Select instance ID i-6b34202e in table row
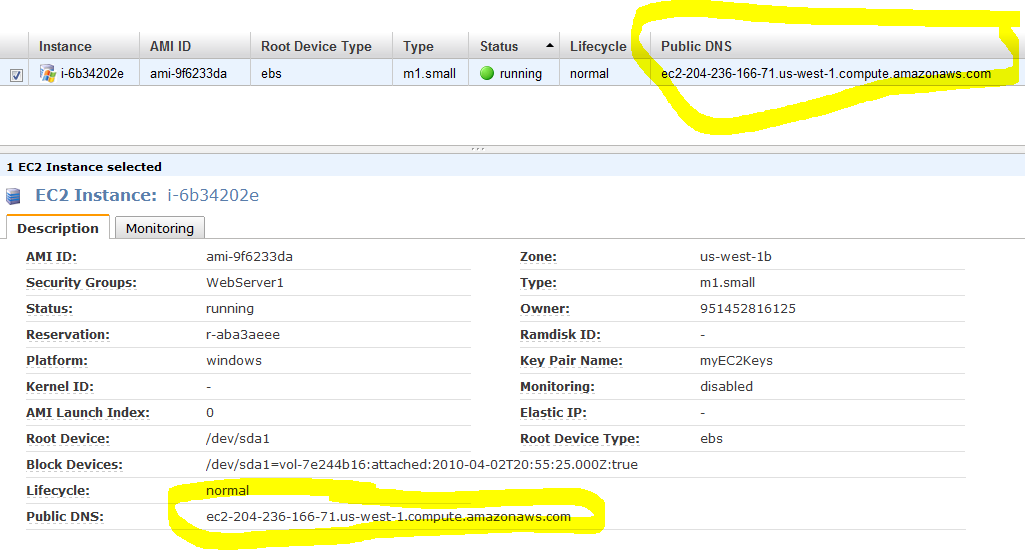Screen dimensions: 1025x550 [92, 73]
